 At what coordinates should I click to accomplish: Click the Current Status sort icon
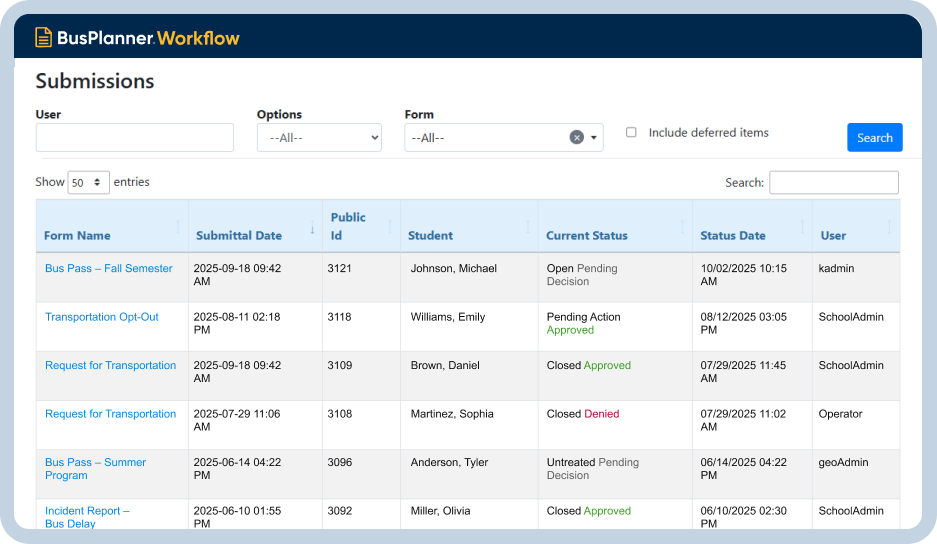click(x=682, y=227)
